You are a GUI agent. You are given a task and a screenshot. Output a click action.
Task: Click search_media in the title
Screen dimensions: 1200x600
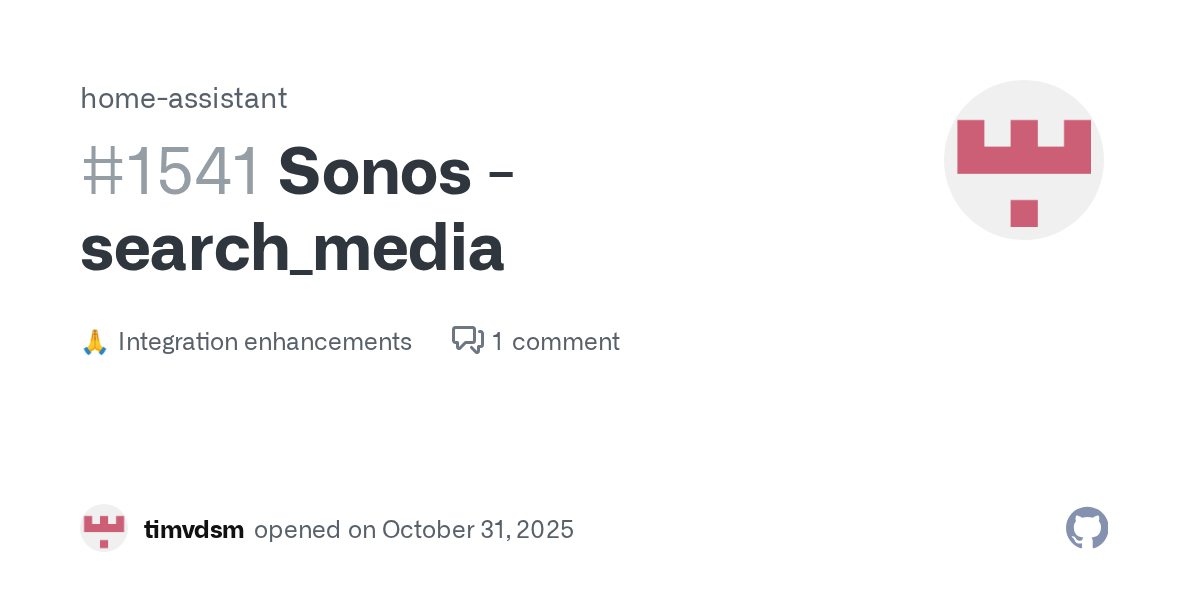292,249
